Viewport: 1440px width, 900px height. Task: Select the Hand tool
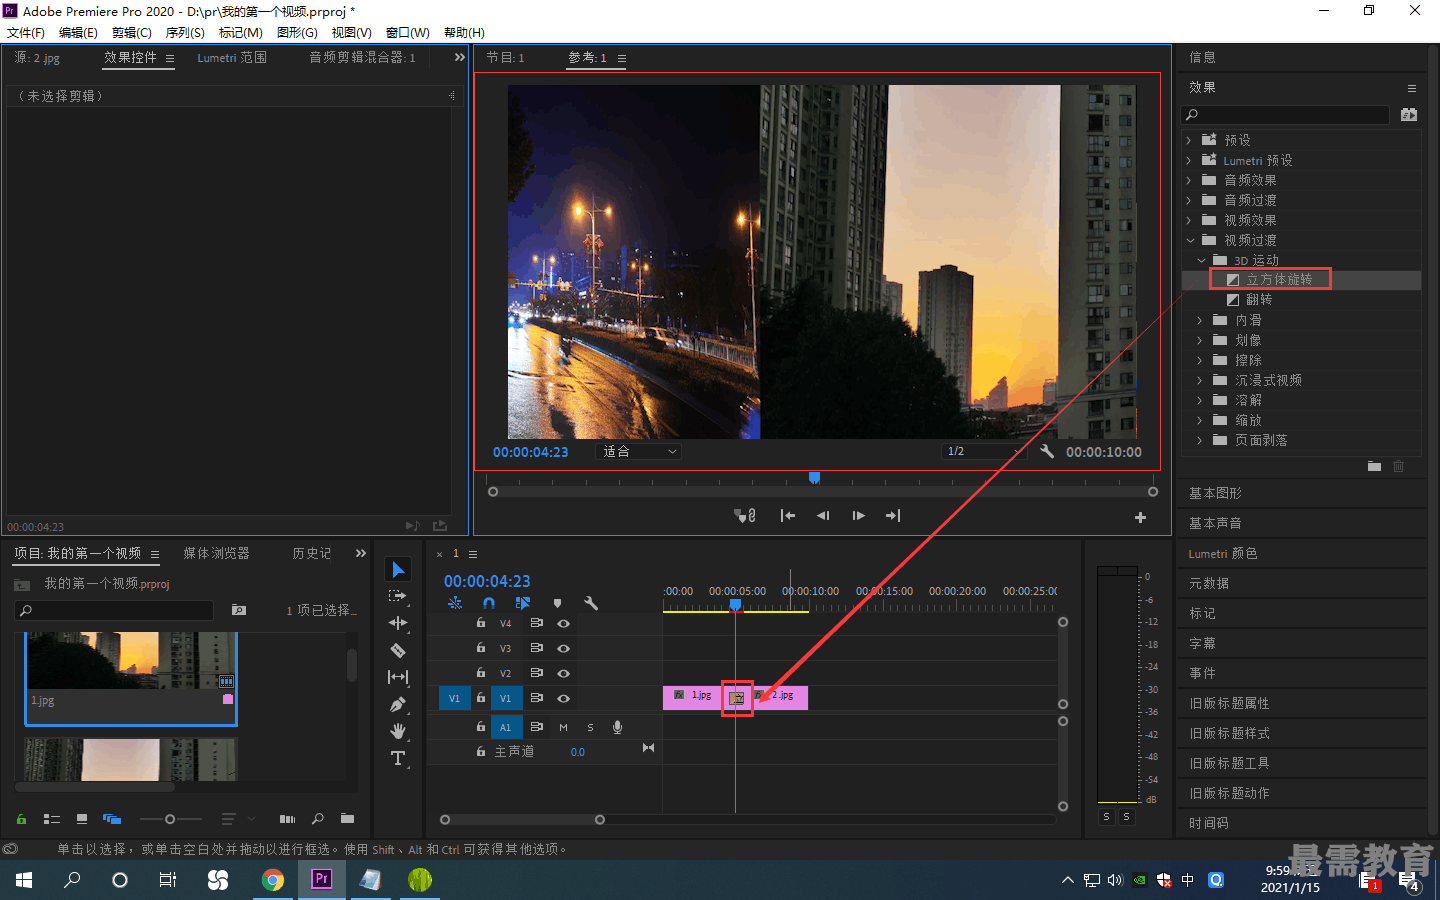(x=398, y=731)
